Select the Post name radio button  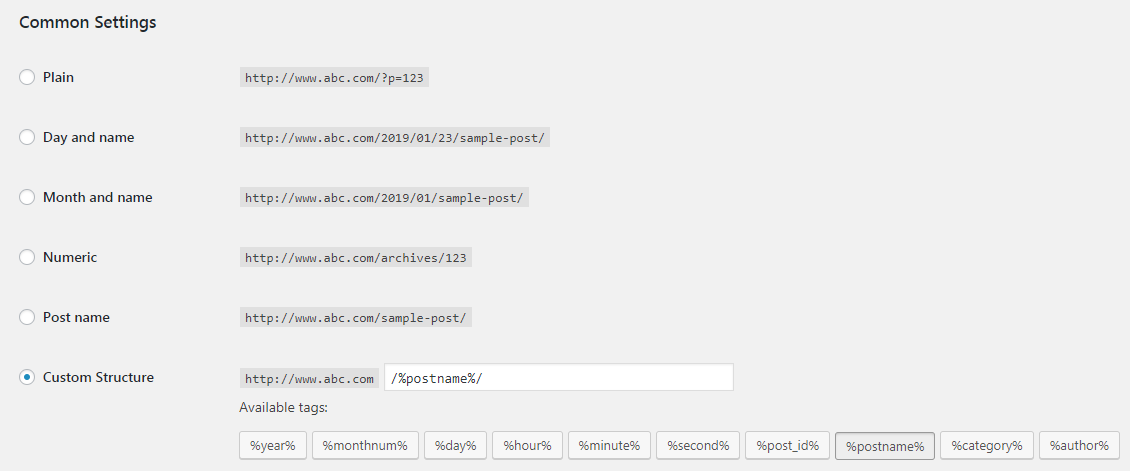27,317
